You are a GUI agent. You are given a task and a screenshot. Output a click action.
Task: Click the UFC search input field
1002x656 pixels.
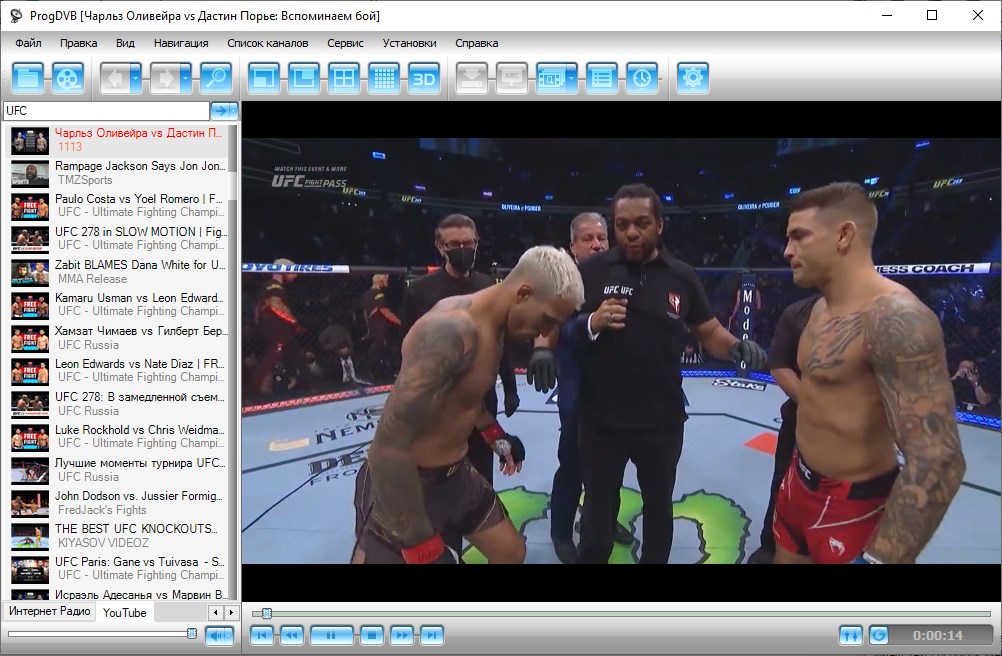click(x=106, y=111)
